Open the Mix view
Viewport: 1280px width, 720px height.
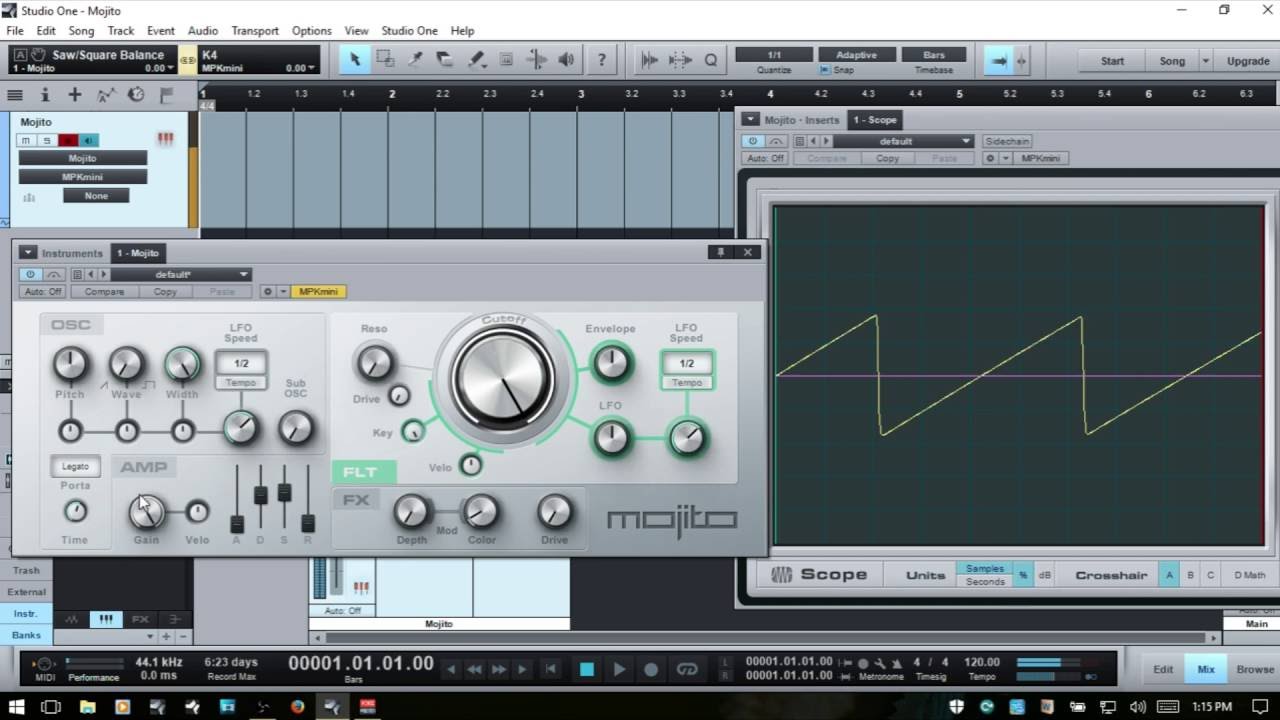coord(1206,669)
